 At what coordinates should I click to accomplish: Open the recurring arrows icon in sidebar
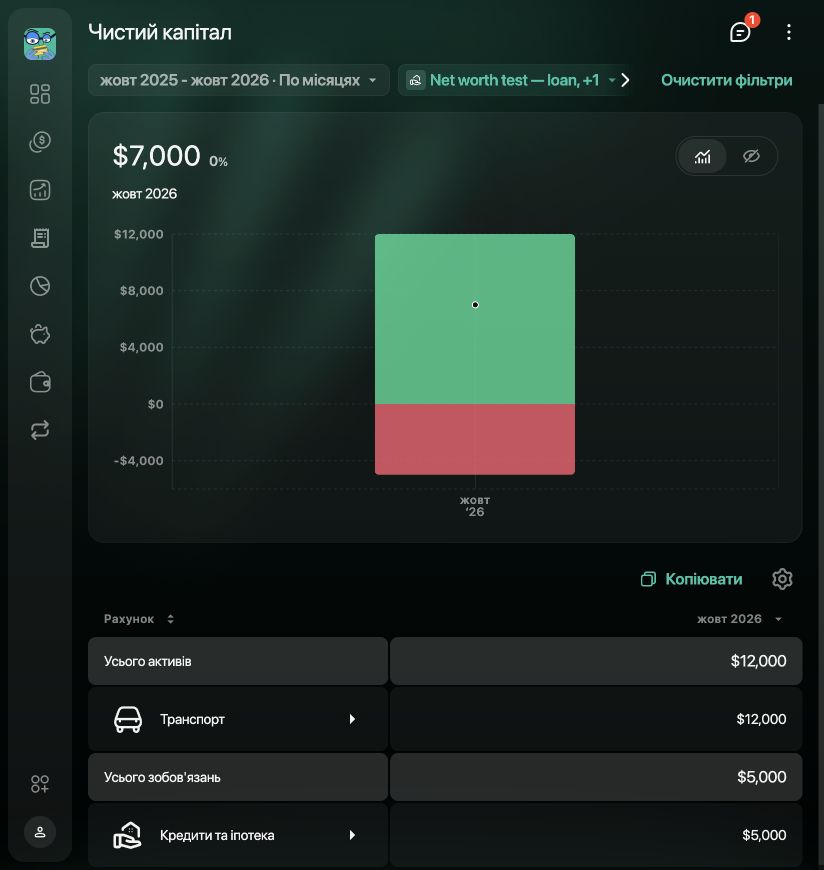point(40,430)
